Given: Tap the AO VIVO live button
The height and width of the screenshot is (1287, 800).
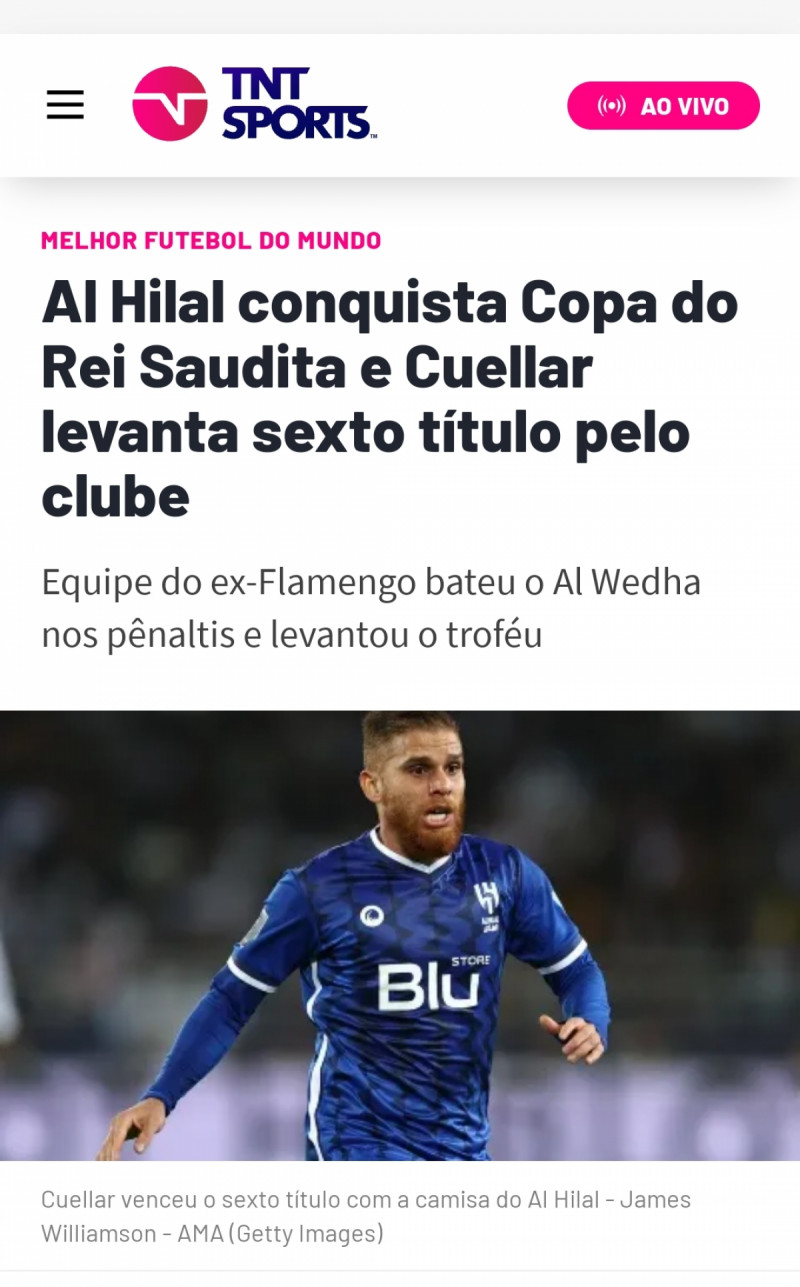Looking at the screenshot, I should coord(664,106).
